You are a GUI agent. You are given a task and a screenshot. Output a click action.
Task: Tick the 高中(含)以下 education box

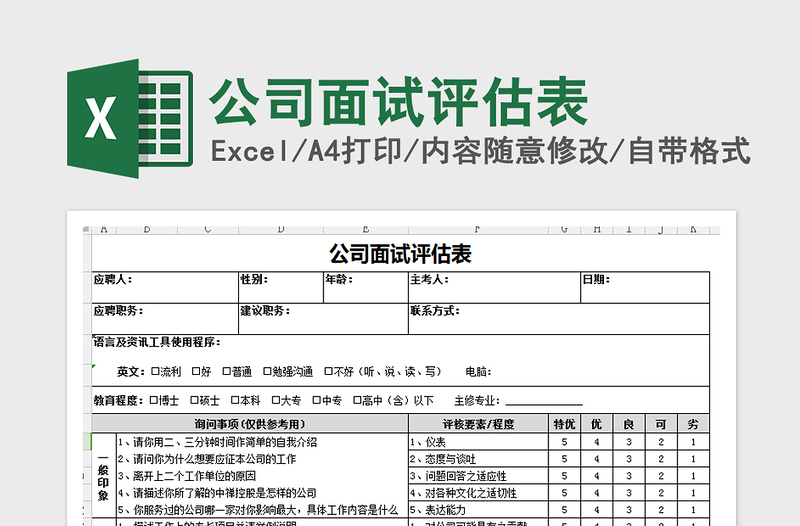(x=357, y=400)
